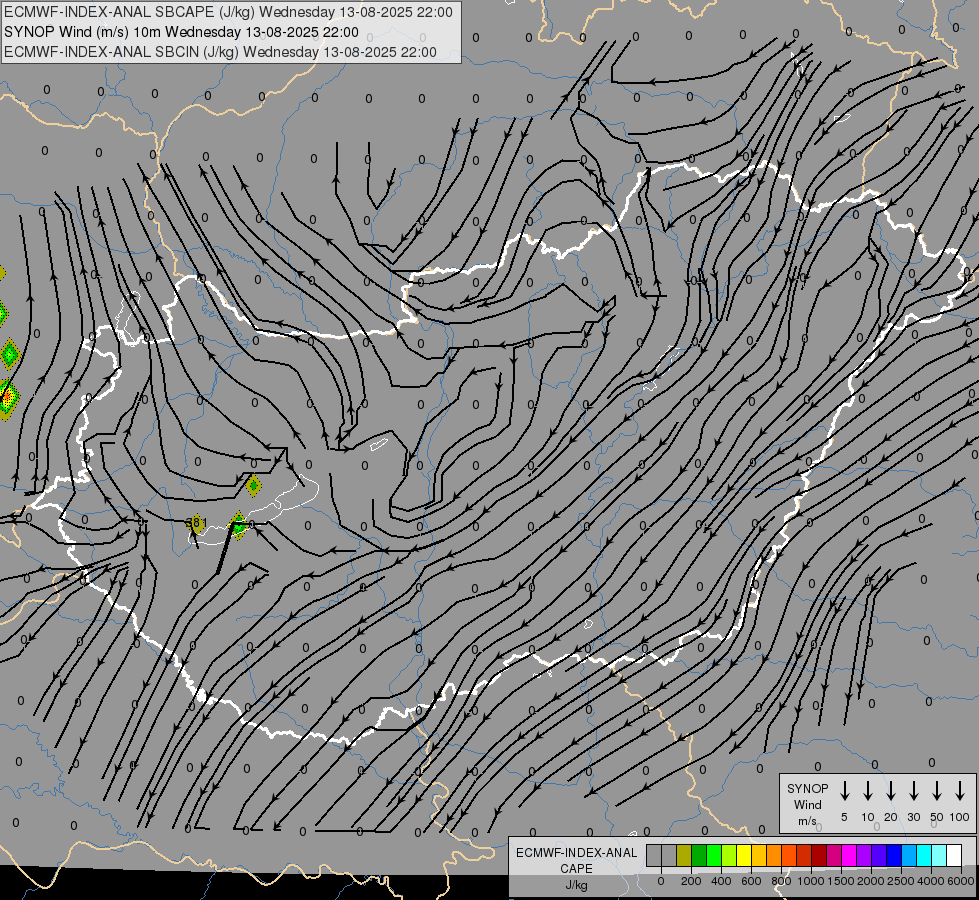
Task: Click the number 5 under wind arrow
Action: coord(844,817)
